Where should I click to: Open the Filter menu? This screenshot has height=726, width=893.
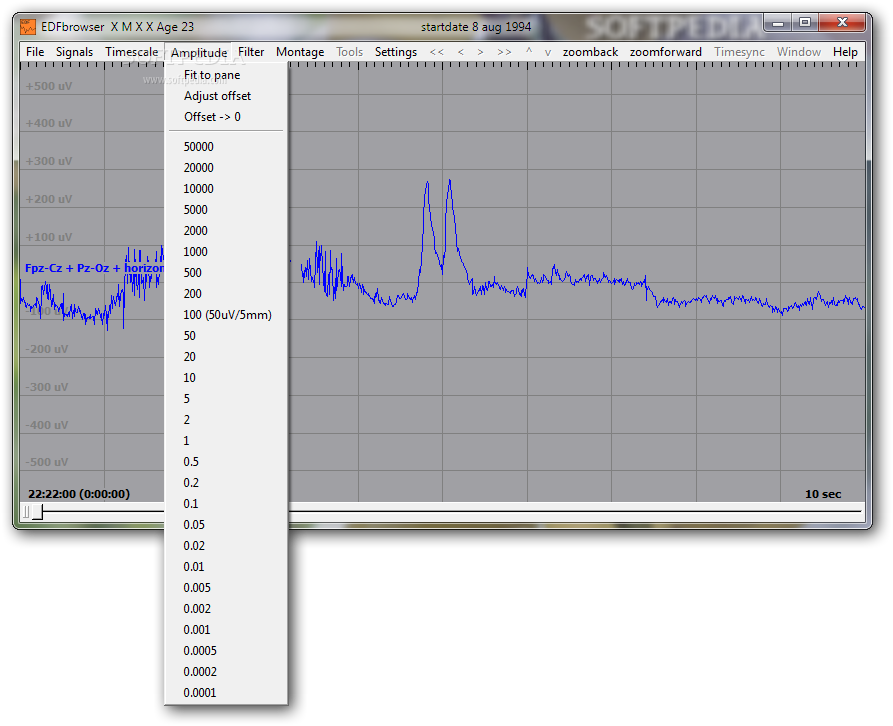pos(251,52)
